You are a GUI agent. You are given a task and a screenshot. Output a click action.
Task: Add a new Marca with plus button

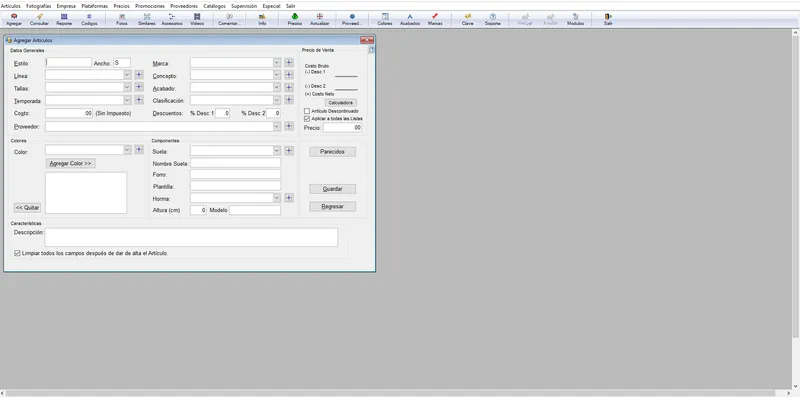tap(289, 63)
